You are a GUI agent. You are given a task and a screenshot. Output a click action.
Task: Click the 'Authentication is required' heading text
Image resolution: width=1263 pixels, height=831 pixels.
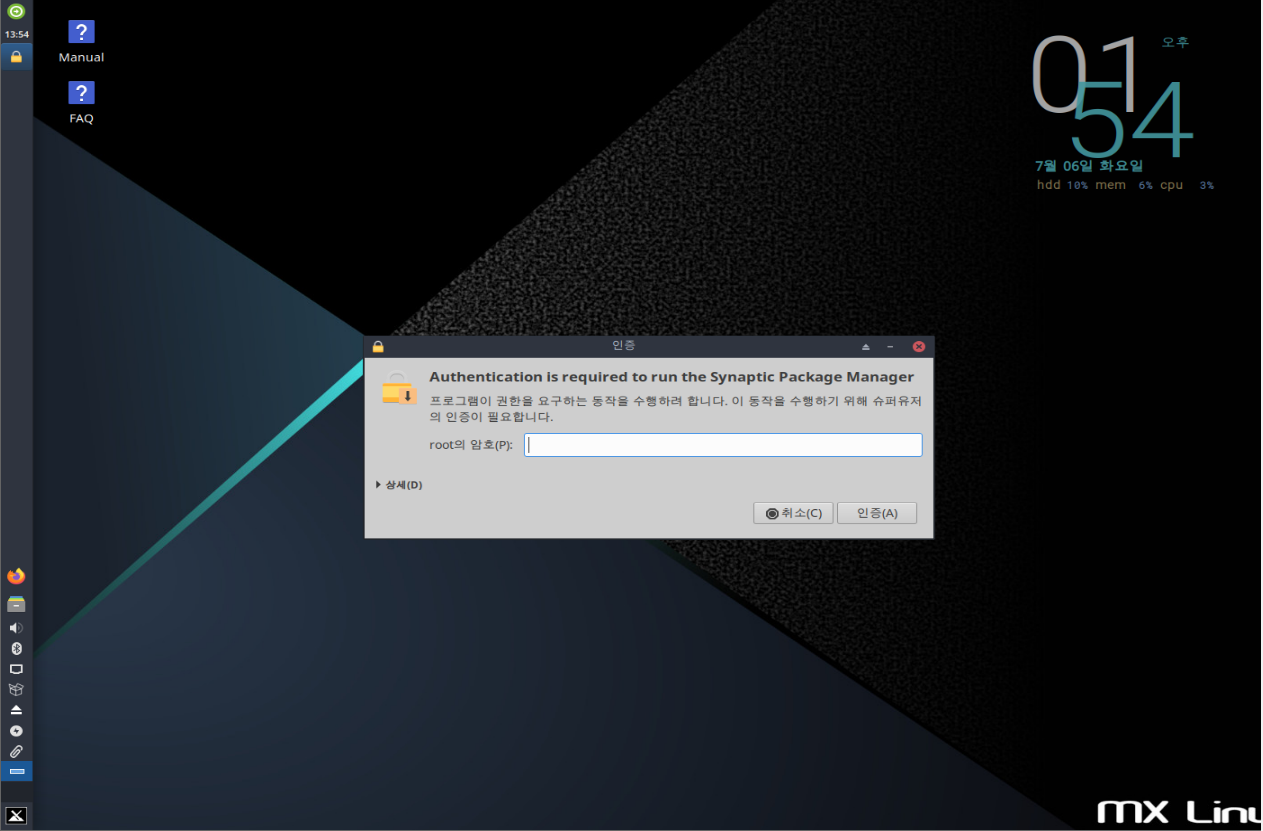pos(671,377)
